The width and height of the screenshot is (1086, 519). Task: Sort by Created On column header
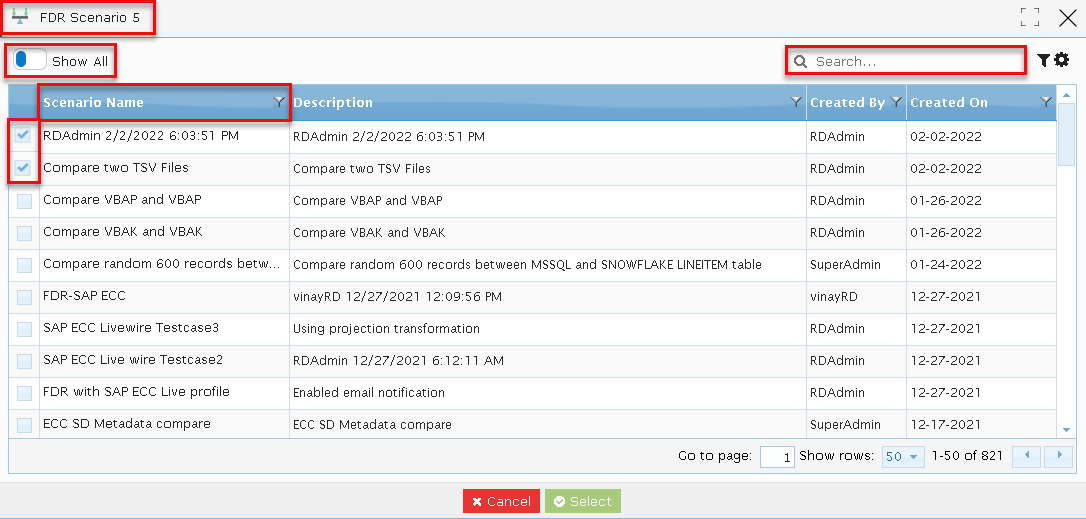(x=949, y=102)
